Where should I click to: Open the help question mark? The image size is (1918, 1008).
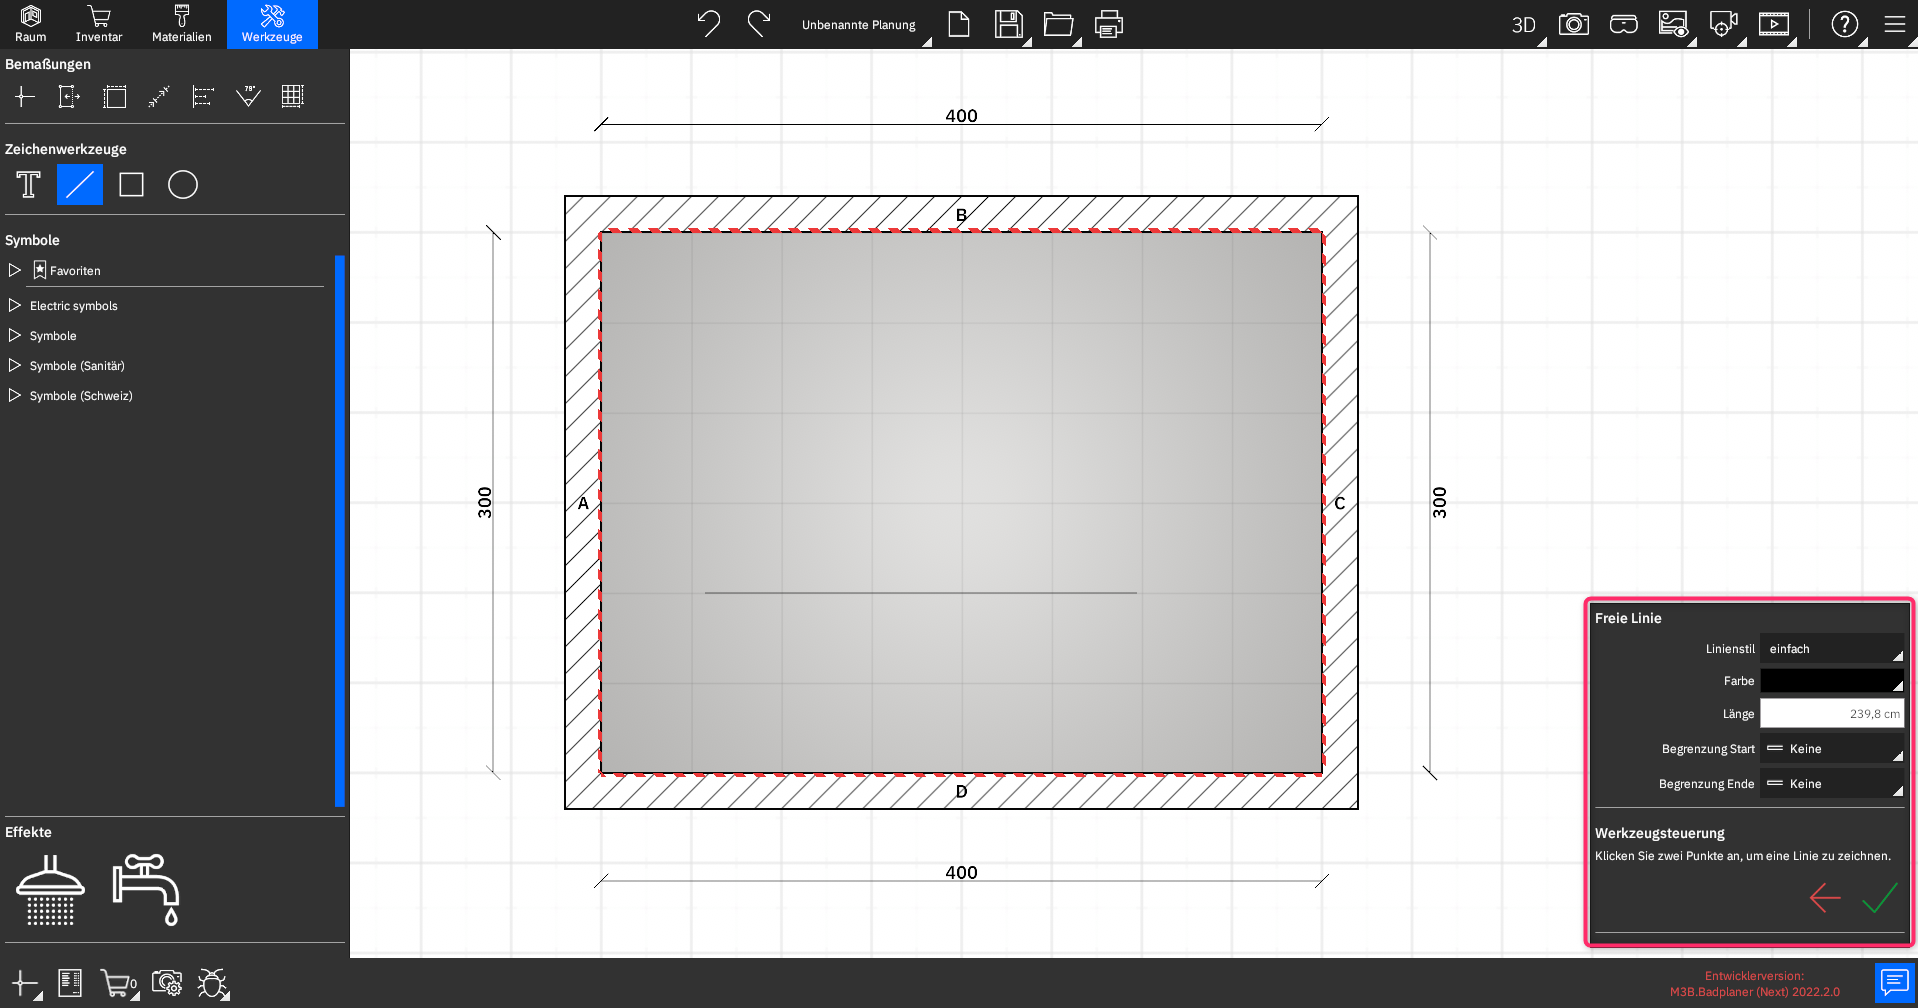[1845, 24]
